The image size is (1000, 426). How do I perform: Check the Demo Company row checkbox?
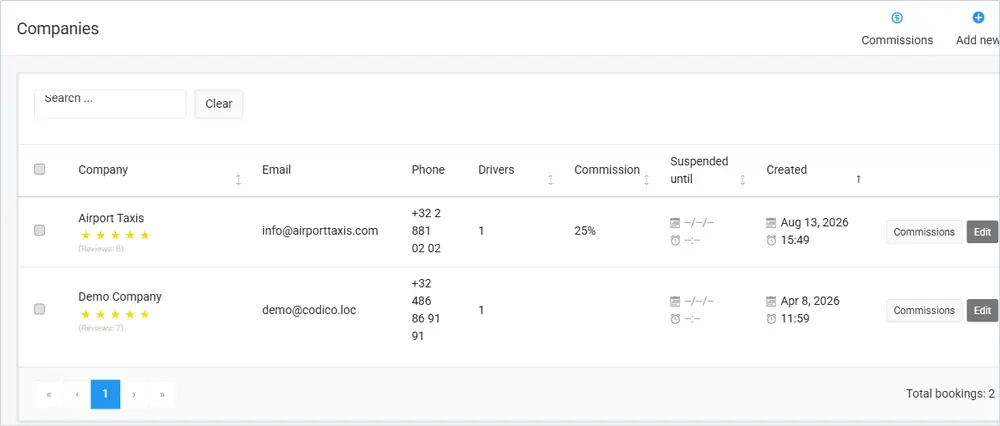[40, 309]
